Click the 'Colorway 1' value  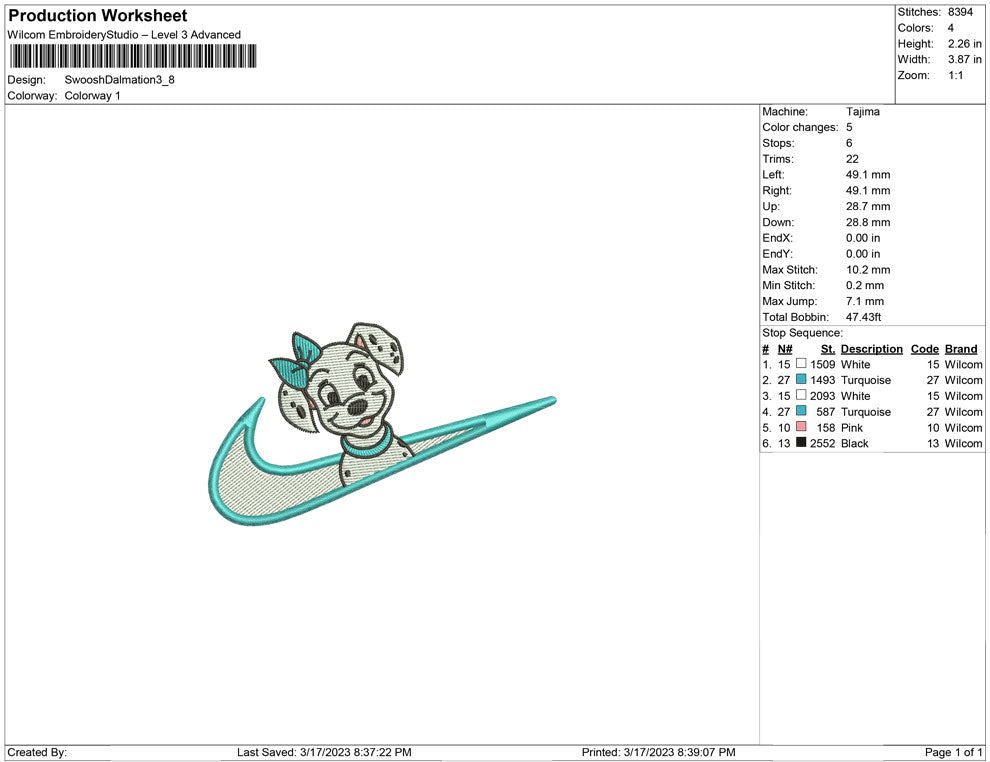[x=92, y=96]
